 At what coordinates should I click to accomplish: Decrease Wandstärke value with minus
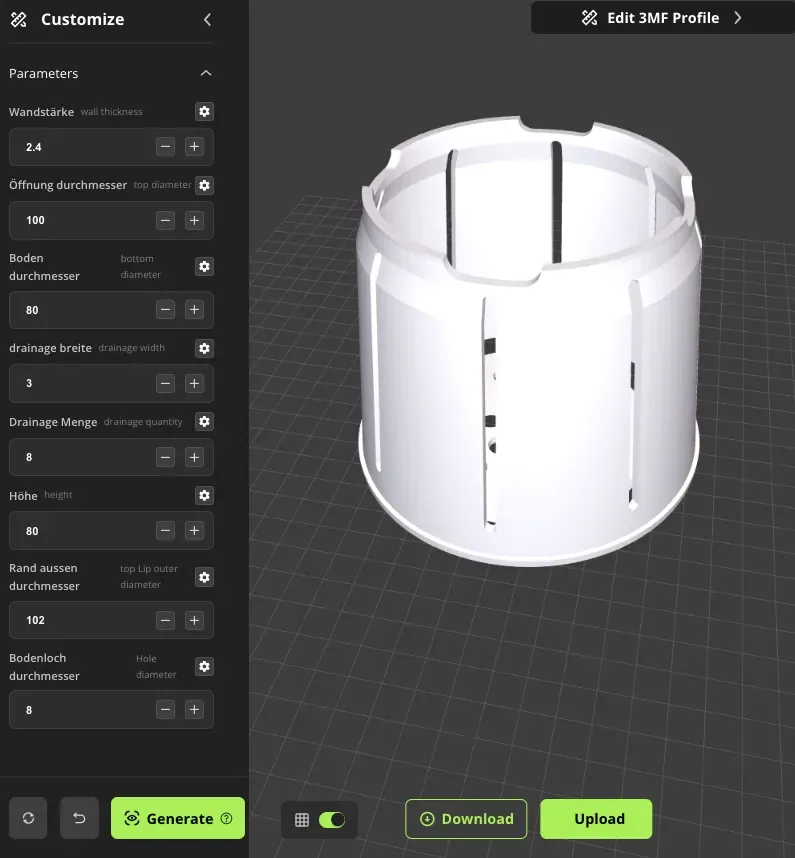click(165, 147)
